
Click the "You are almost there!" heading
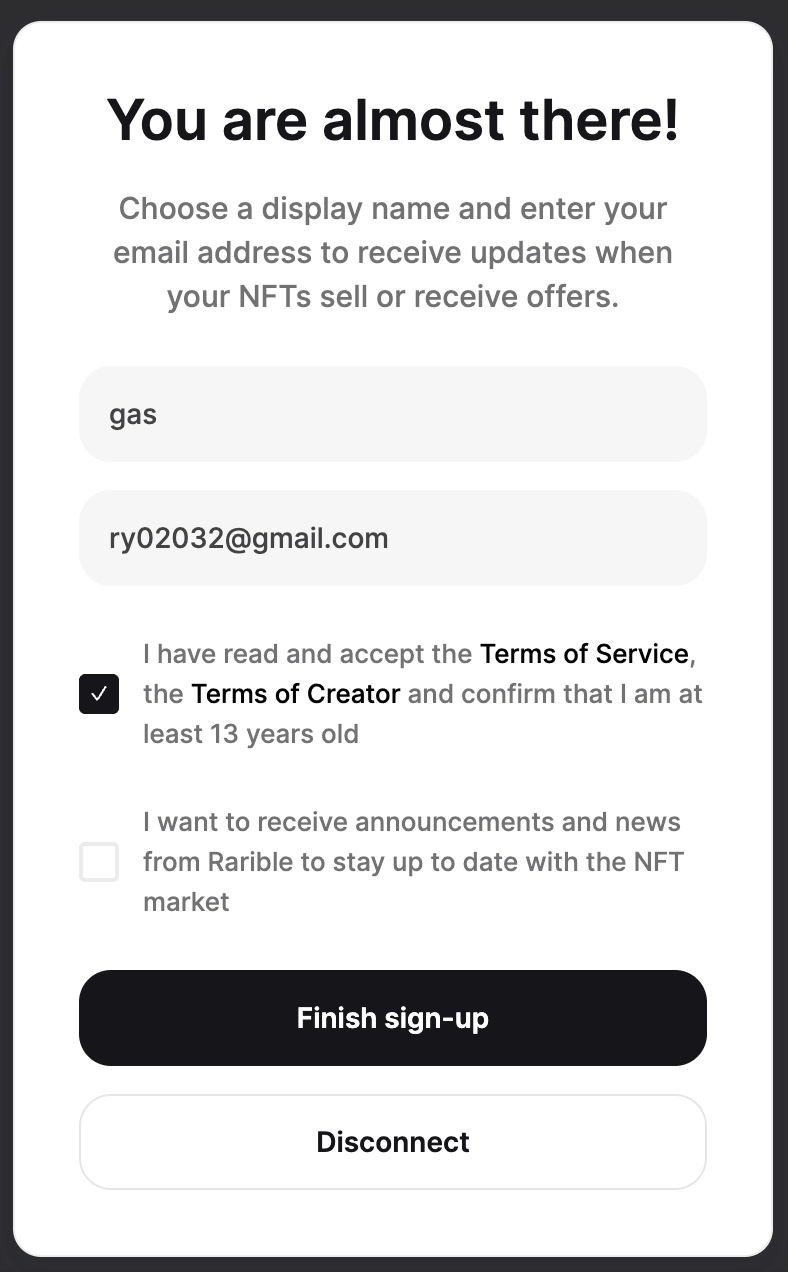point(393,120)
